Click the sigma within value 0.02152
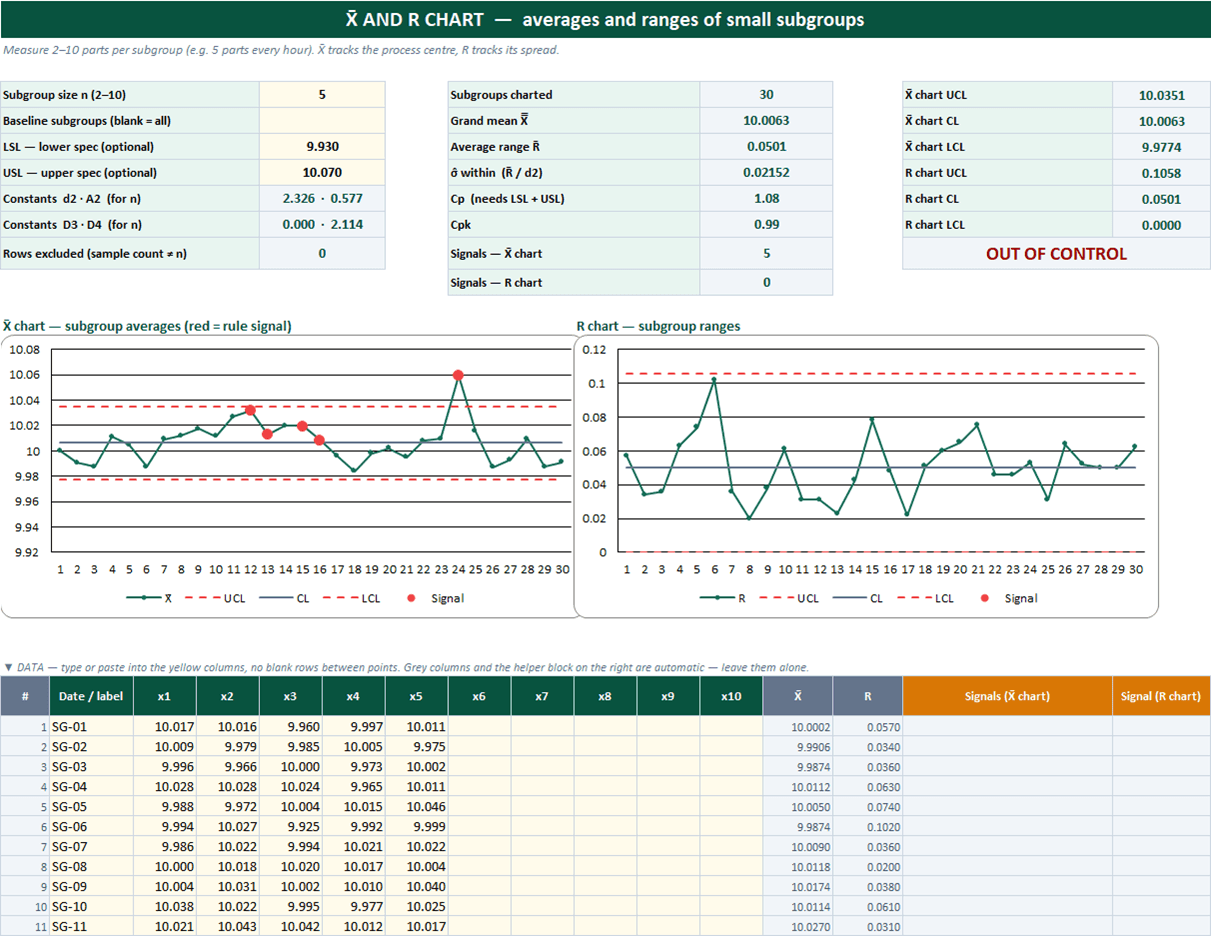The height and width of the screenshot is (936, 1211). click(x=766, y=173)
